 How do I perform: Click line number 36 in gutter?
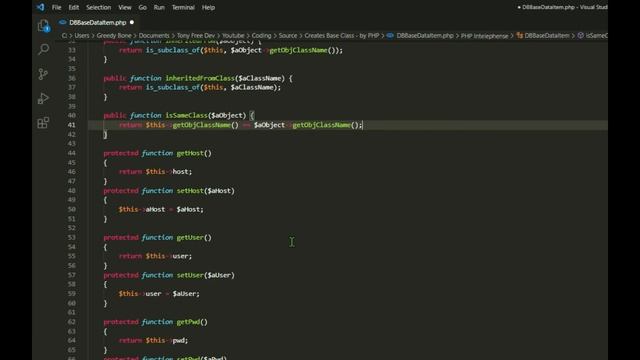[x=71, y=78]
